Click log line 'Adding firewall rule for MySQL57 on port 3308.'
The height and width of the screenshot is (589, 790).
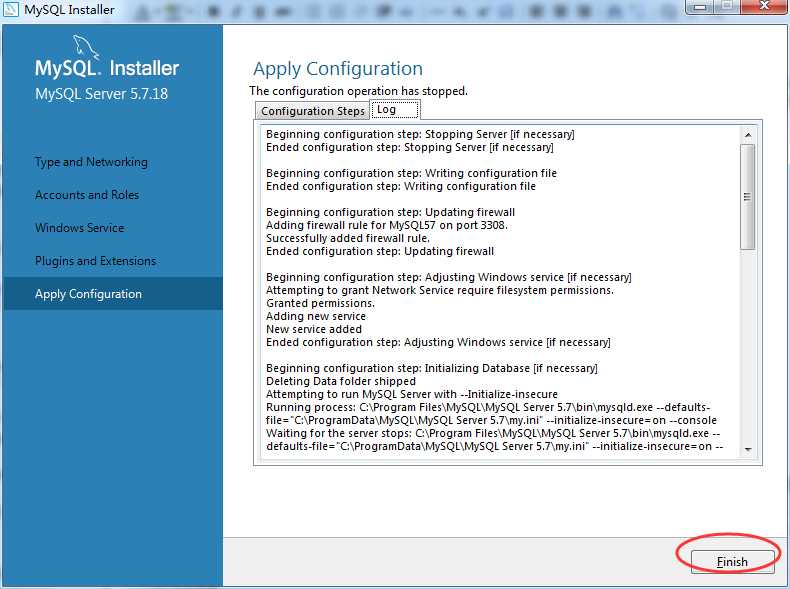click(386, 225)
